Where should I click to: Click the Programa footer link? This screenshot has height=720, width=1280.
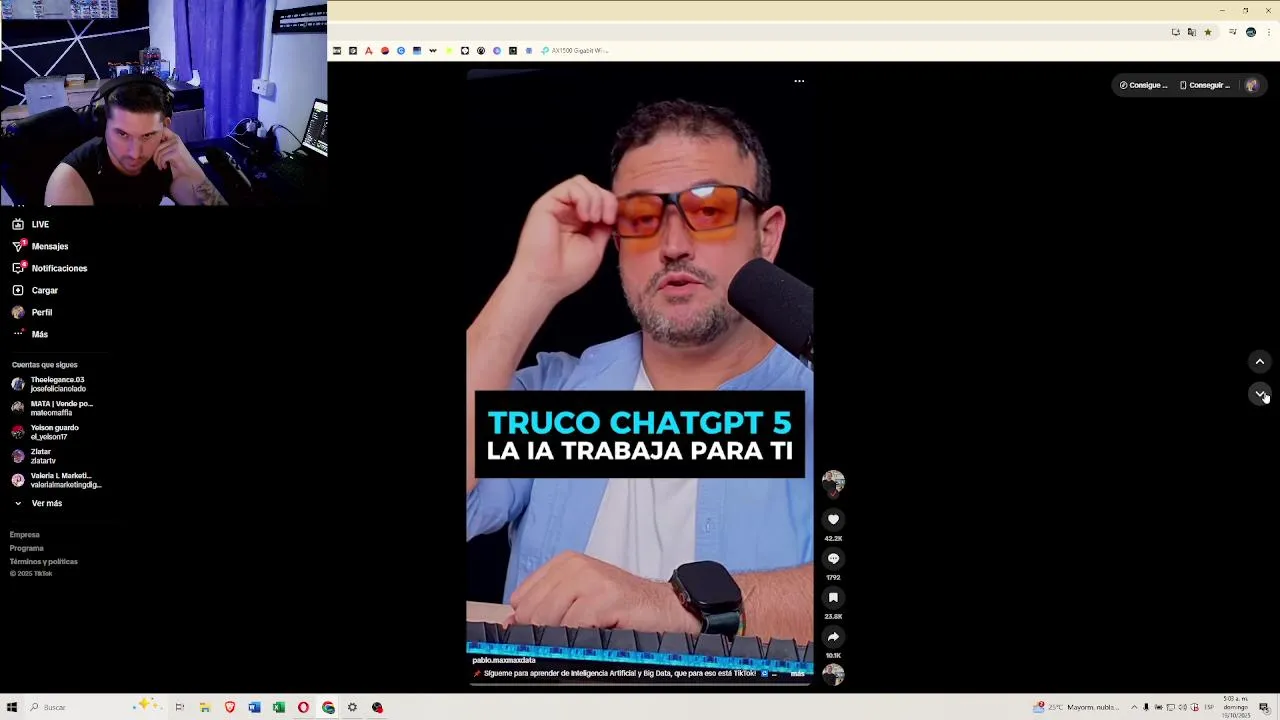[x=27, y=548]
